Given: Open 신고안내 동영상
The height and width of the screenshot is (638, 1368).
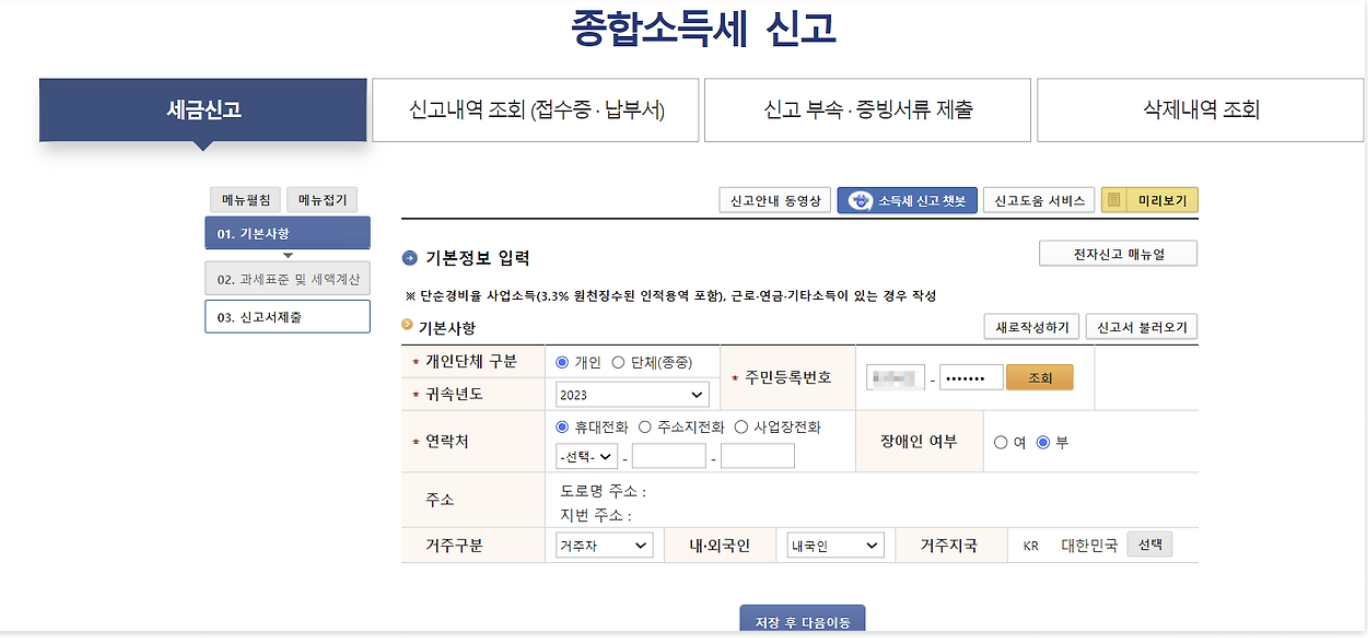Looking at the screenshot, I should (775, 200).
